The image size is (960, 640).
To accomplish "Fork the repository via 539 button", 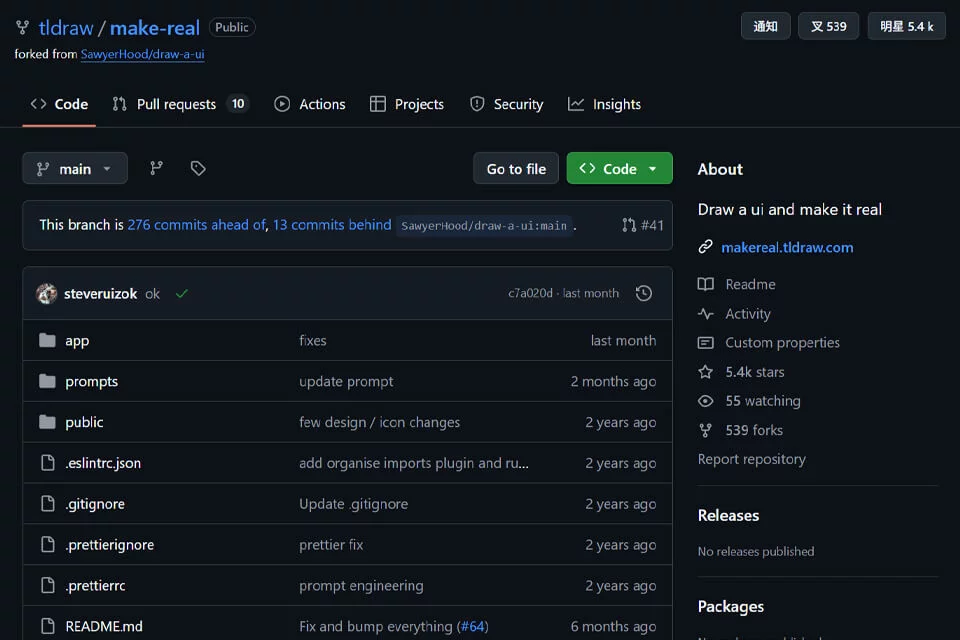I will [x=828, y=26].
